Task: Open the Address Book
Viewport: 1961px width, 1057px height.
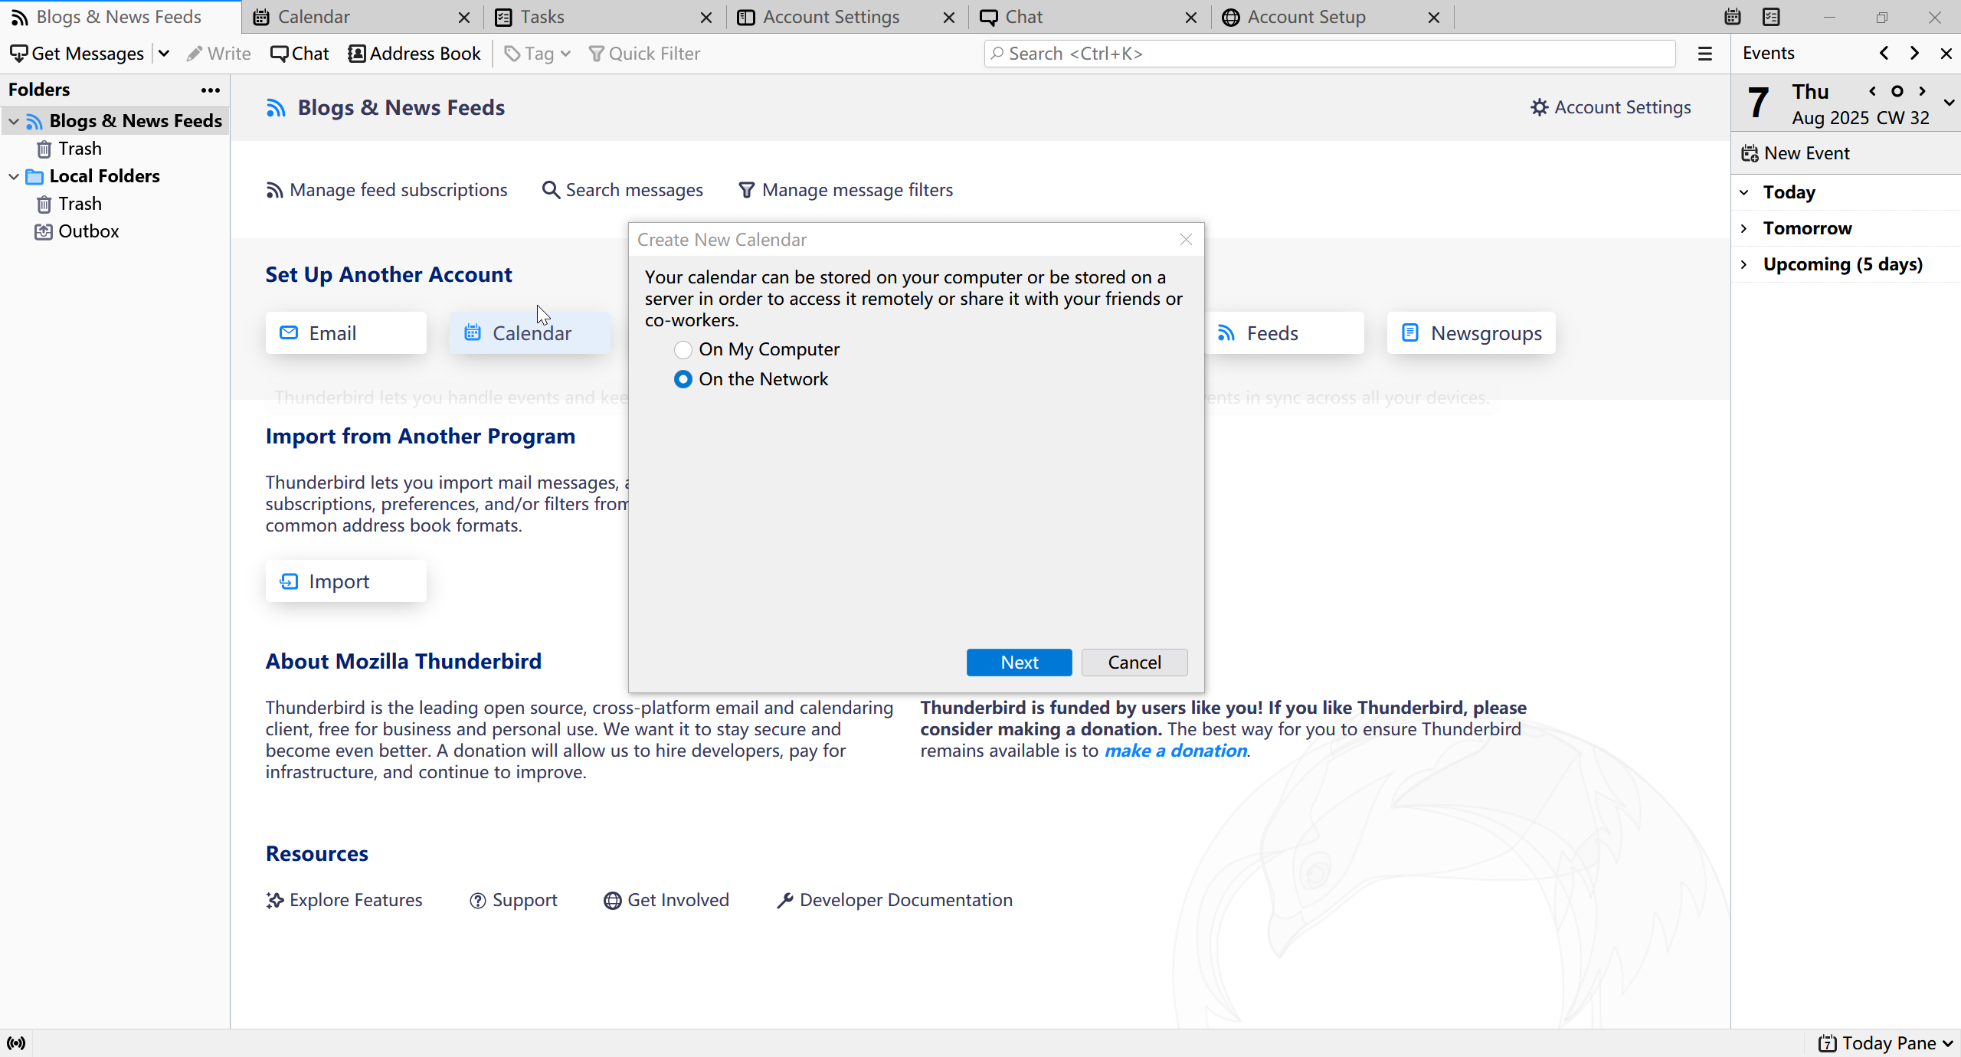Action: coord(414,53)
